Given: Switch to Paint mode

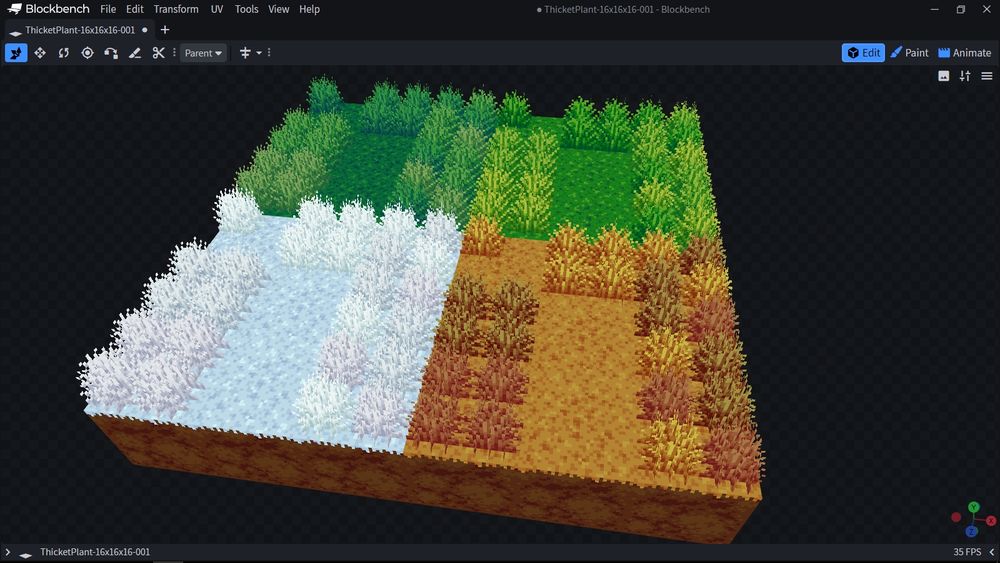Looking at the screenshot, I should pos(909,53).
